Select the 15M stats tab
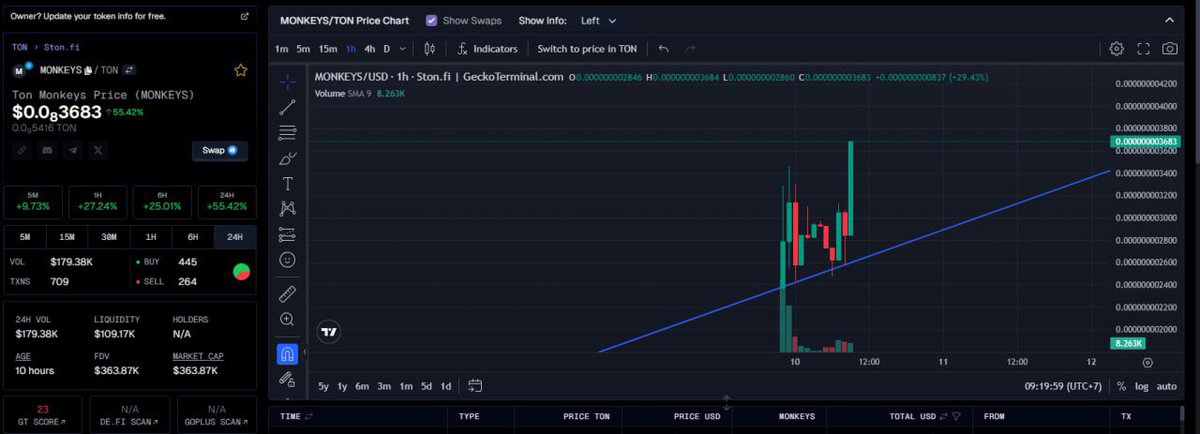The image size is (1200, 434). click(67, 237)
